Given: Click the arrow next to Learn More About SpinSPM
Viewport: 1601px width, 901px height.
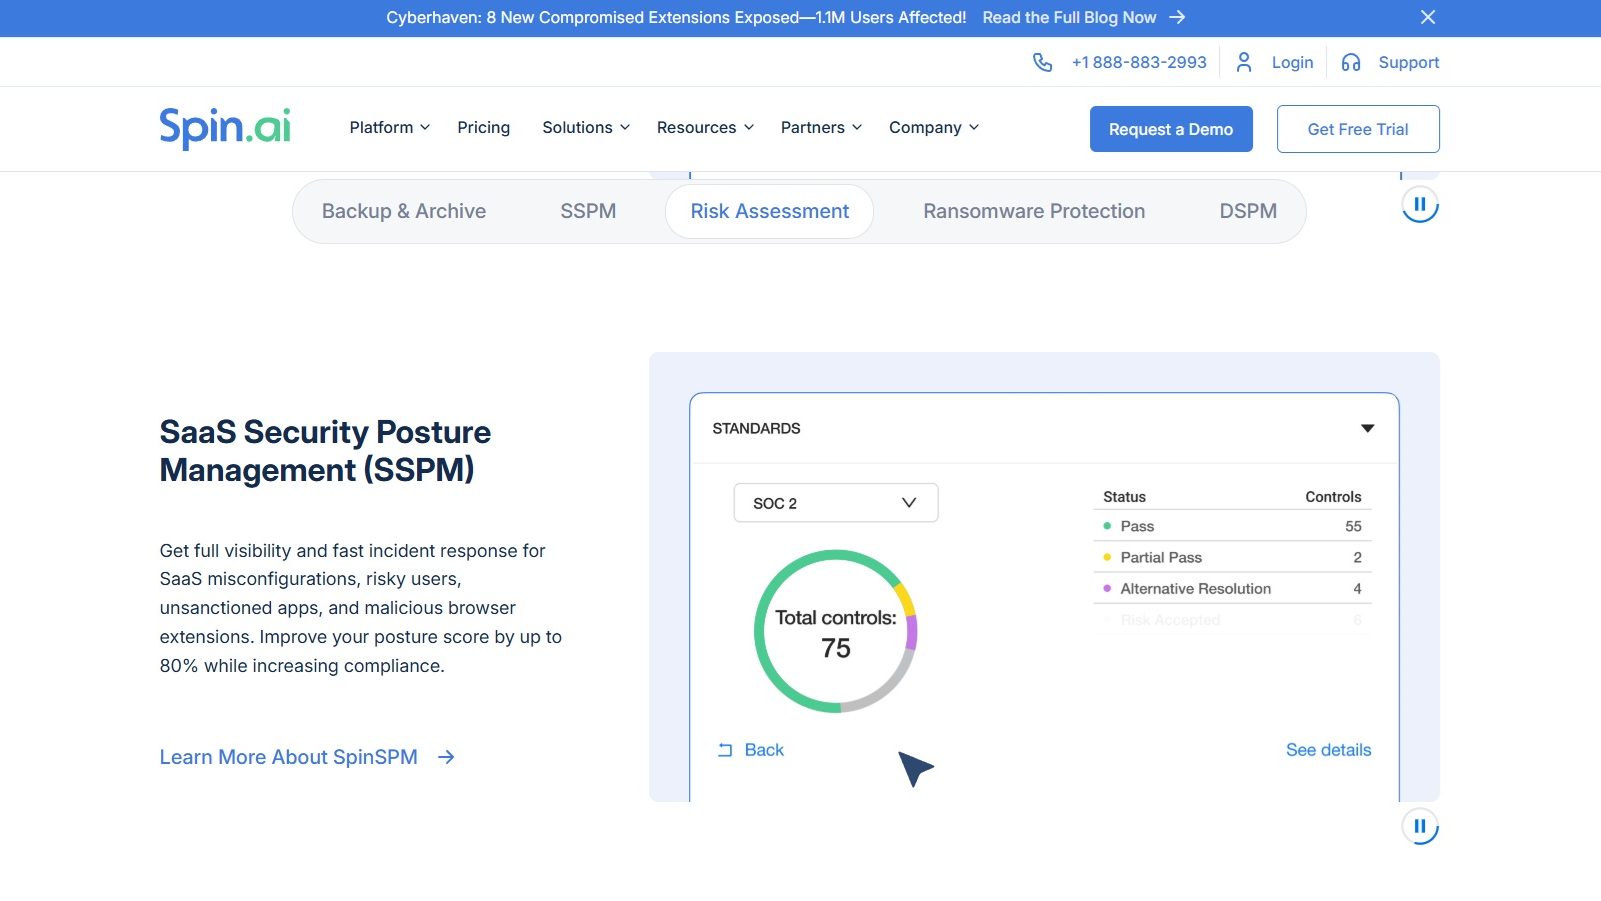Looking at the screenshot, I should click(446, 757).
